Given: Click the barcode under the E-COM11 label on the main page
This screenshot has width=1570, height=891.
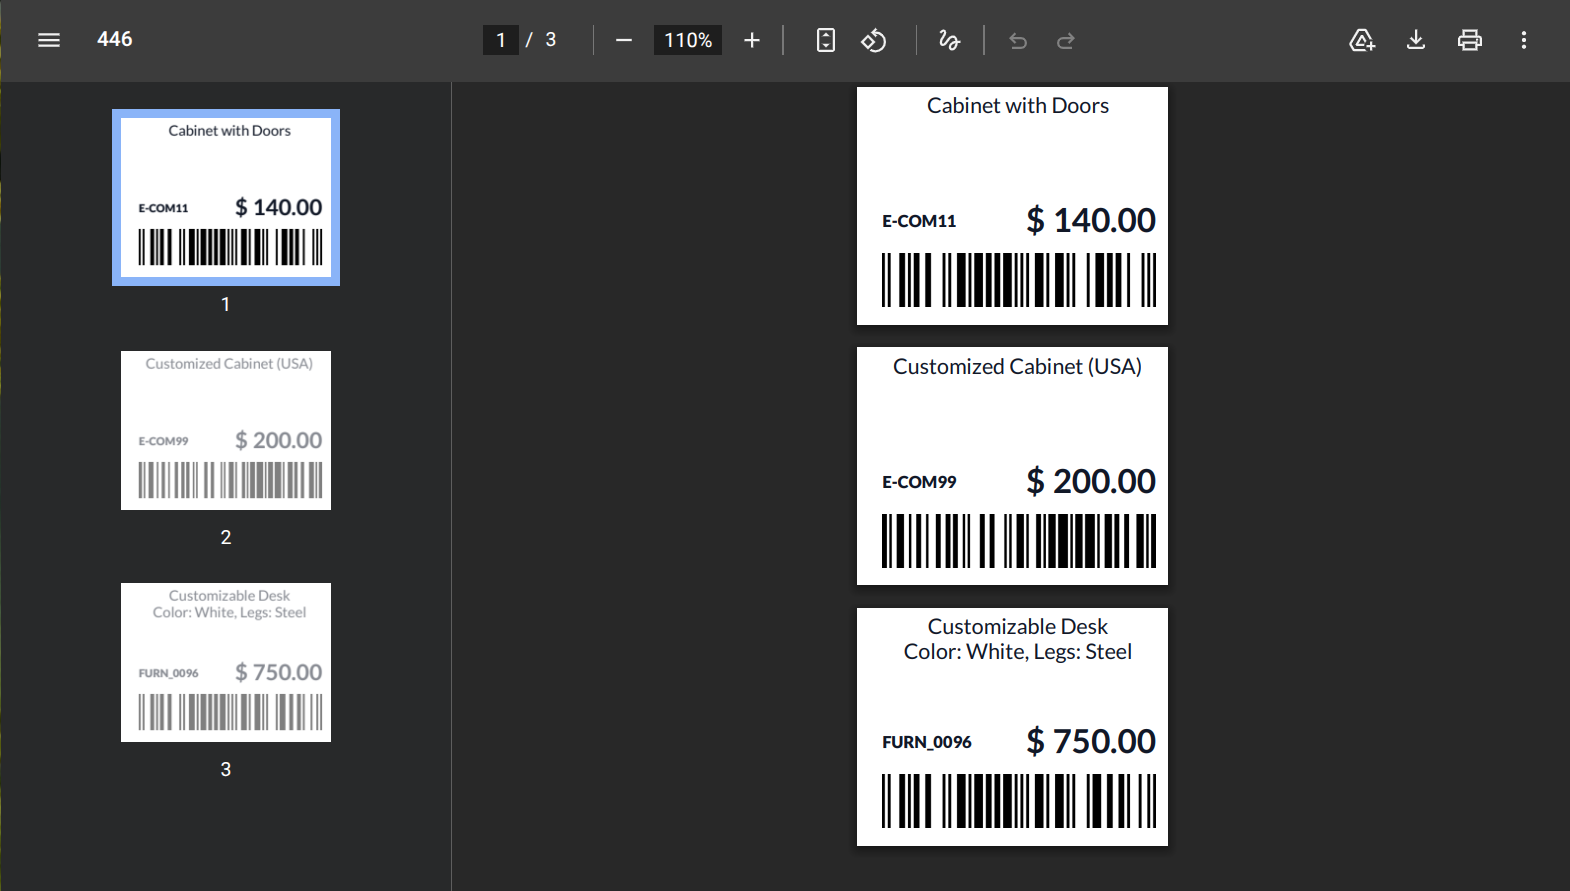Looking at the screenshot, I should [x=1019, y=280].
